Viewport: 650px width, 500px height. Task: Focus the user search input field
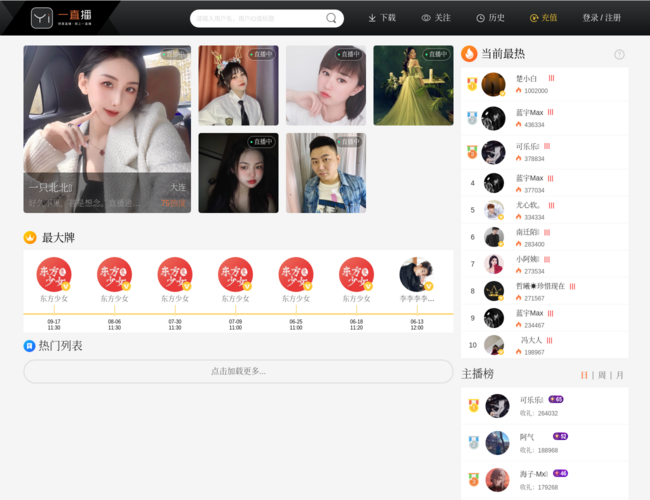coord(258,18)
